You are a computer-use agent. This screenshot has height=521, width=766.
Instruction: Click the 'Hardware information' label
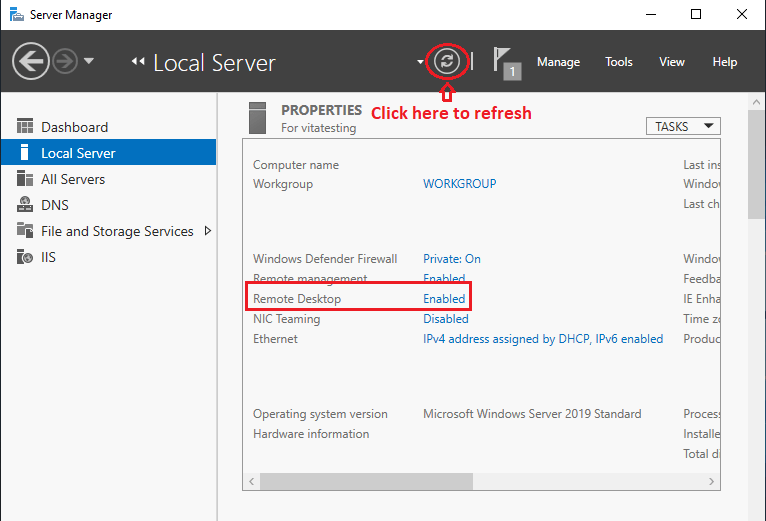pos(311,434)
